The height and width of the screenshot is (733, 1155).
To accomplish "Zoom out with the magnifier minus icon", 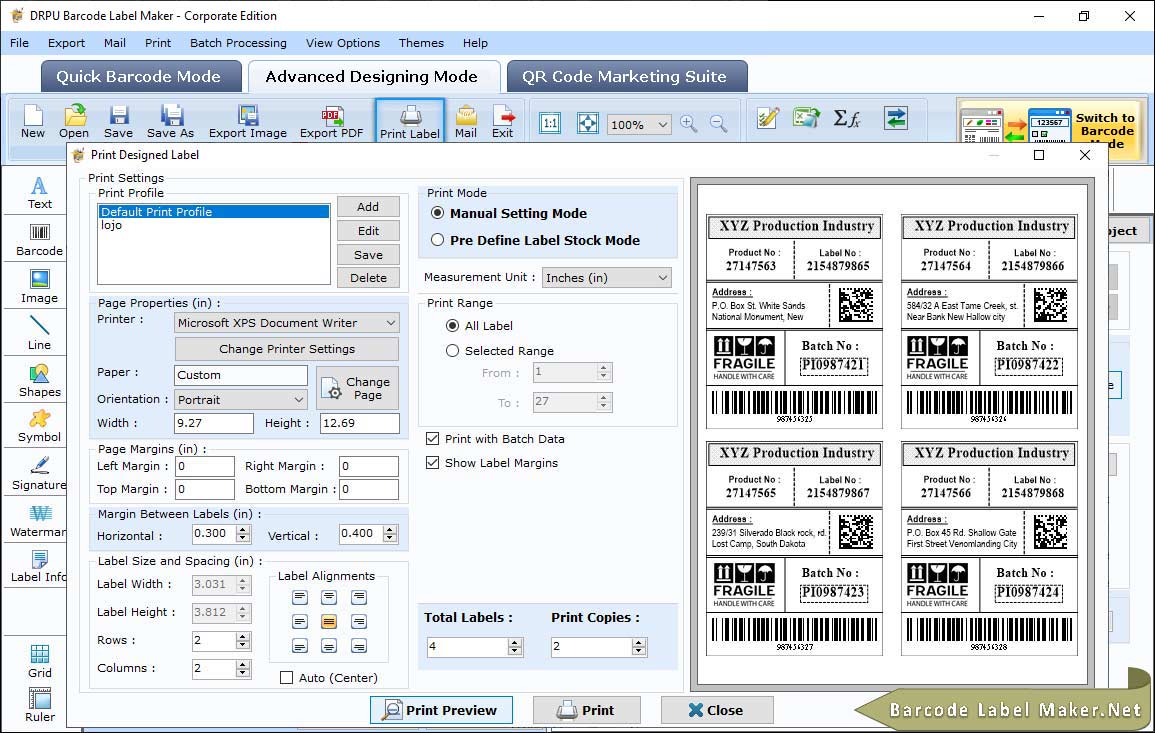I will click(718, 123).
